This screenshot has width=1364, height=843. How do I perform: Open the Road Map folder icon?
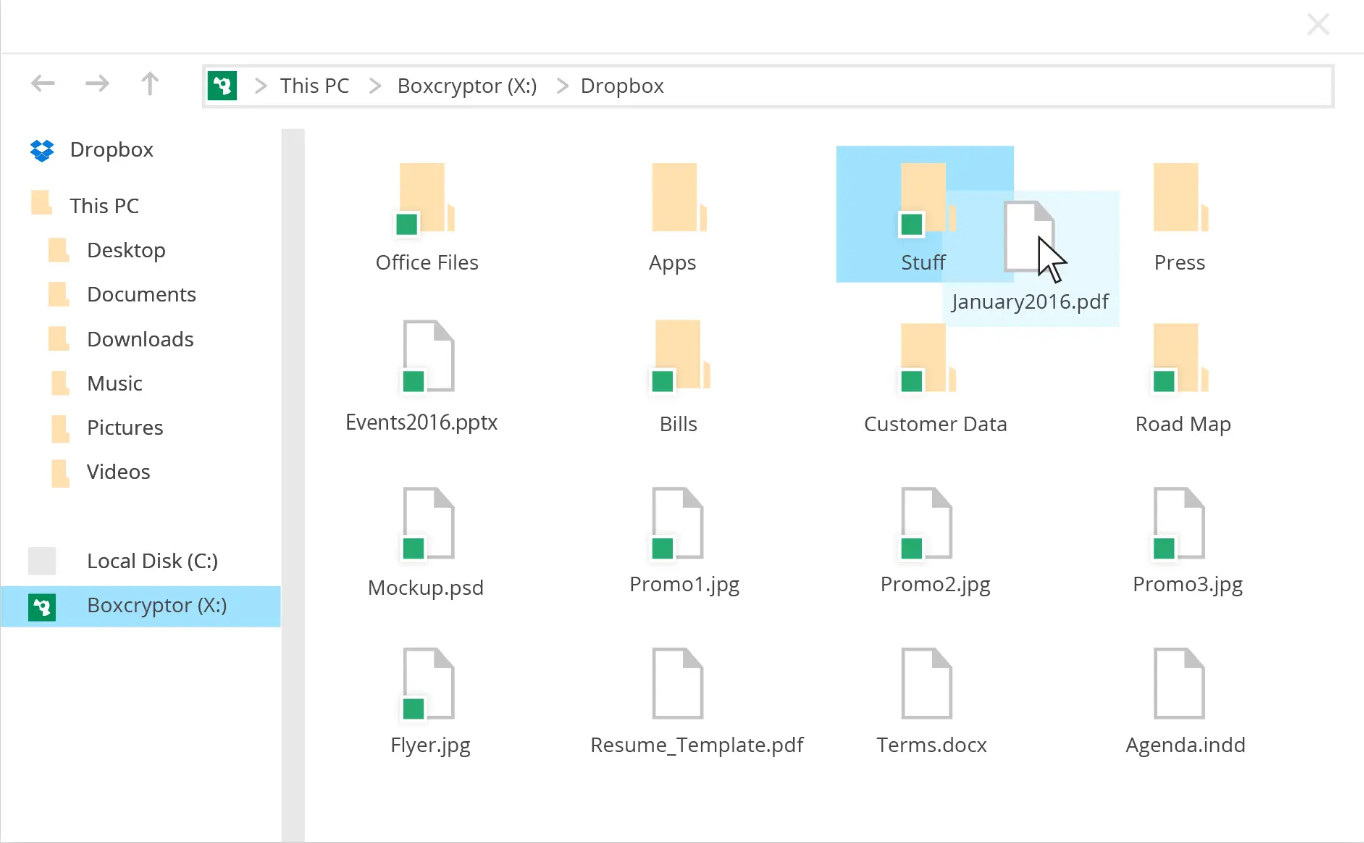(1182, 357)
